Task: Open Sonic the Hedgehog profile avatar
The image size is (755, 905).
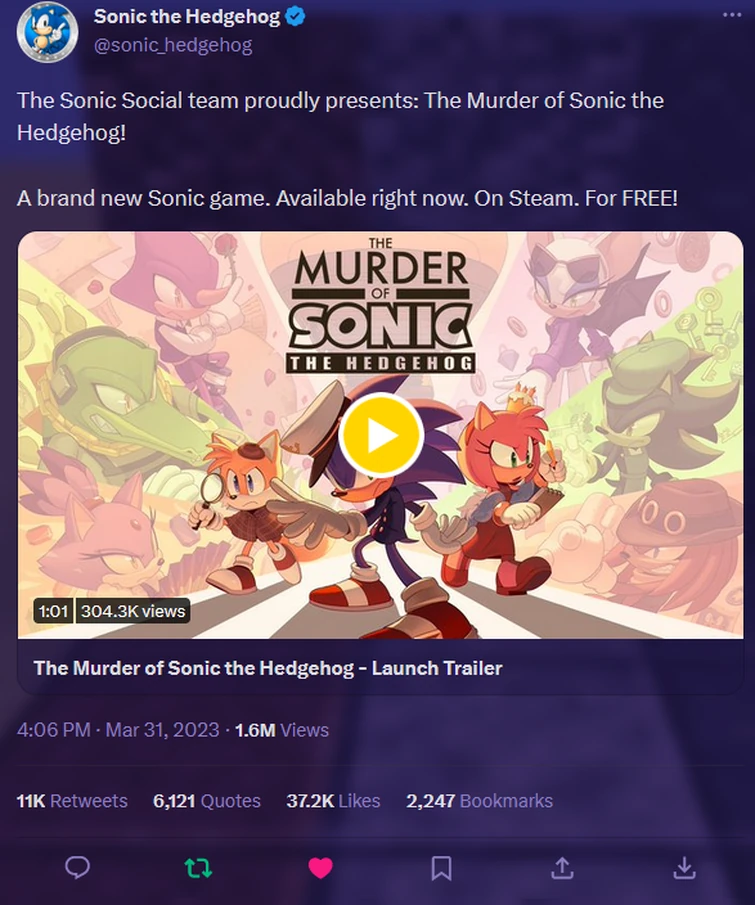Action: [46, 30]
